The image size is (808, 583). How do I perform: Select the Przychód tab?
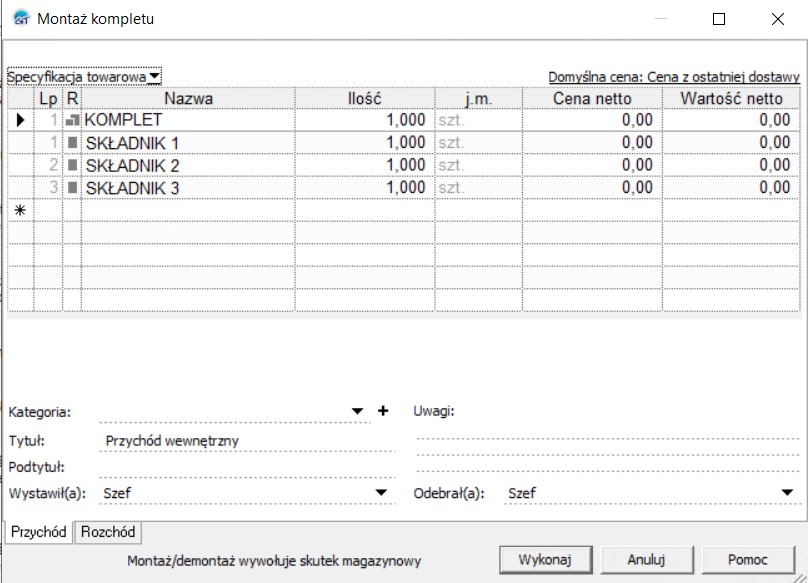[x=38, y=532]
